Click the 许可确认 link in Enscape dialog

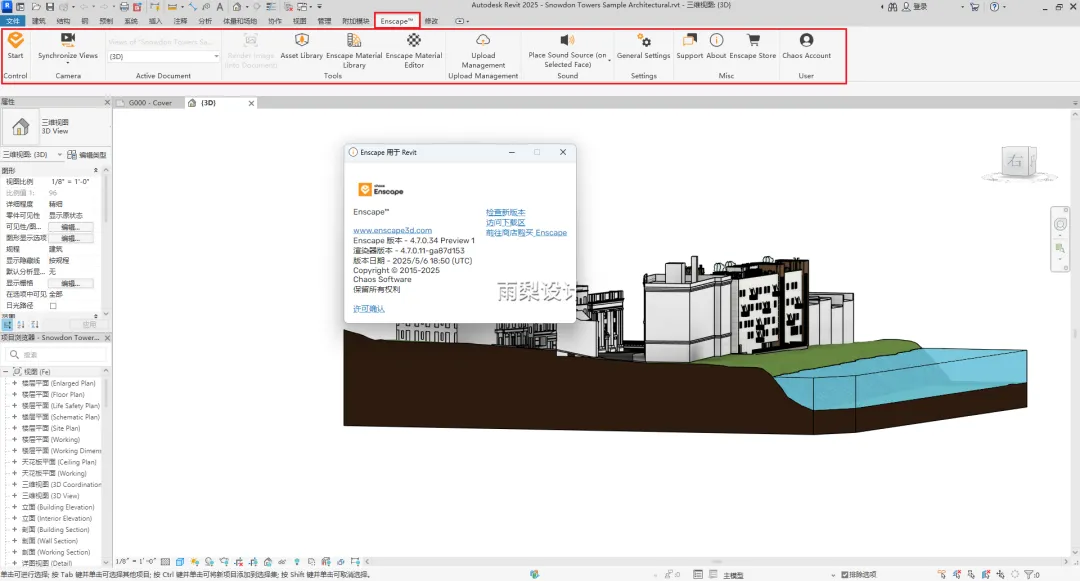(x=369, y=309)
